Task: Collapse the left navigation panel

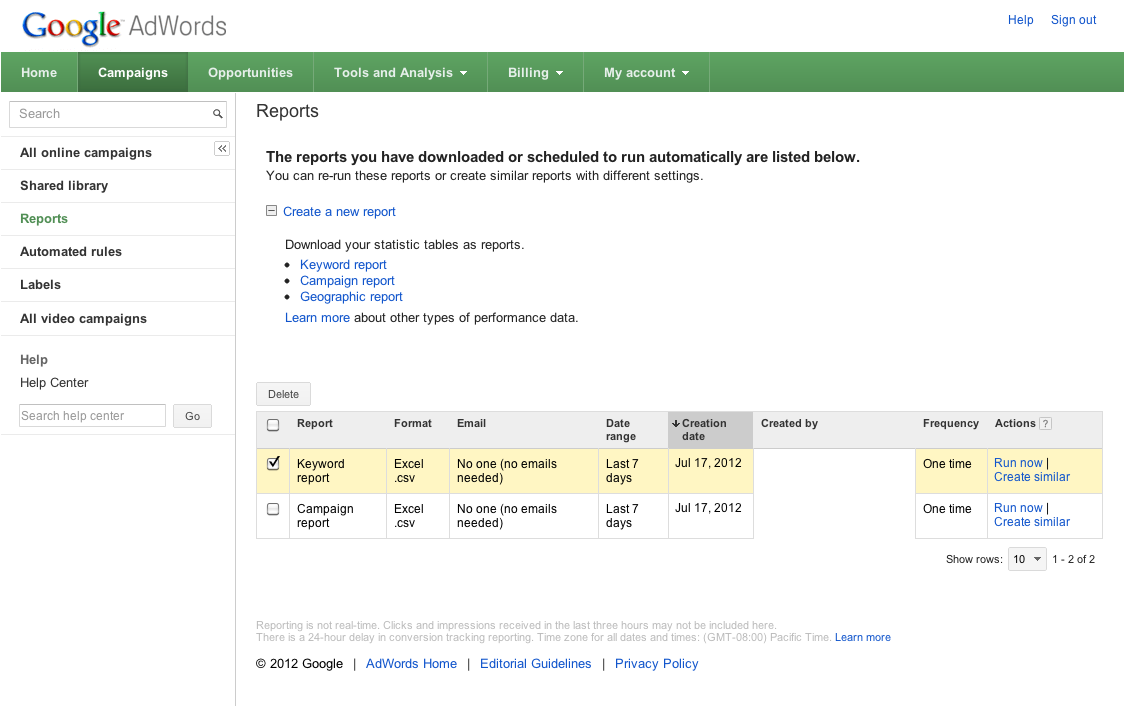Action: 222,148
